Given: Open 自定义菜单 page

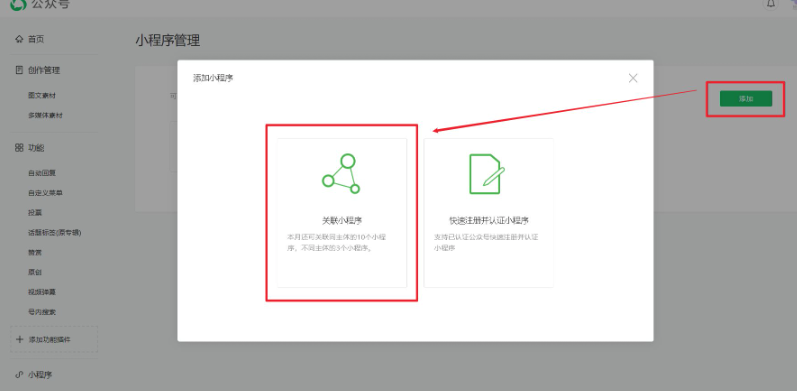Looking at the screenshot, I should click(x=45, y=193).
